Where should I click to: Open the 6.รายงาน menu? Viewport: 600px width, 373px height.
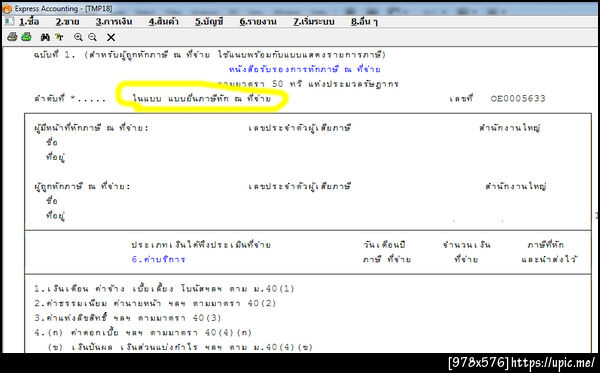tap(258, 22)
